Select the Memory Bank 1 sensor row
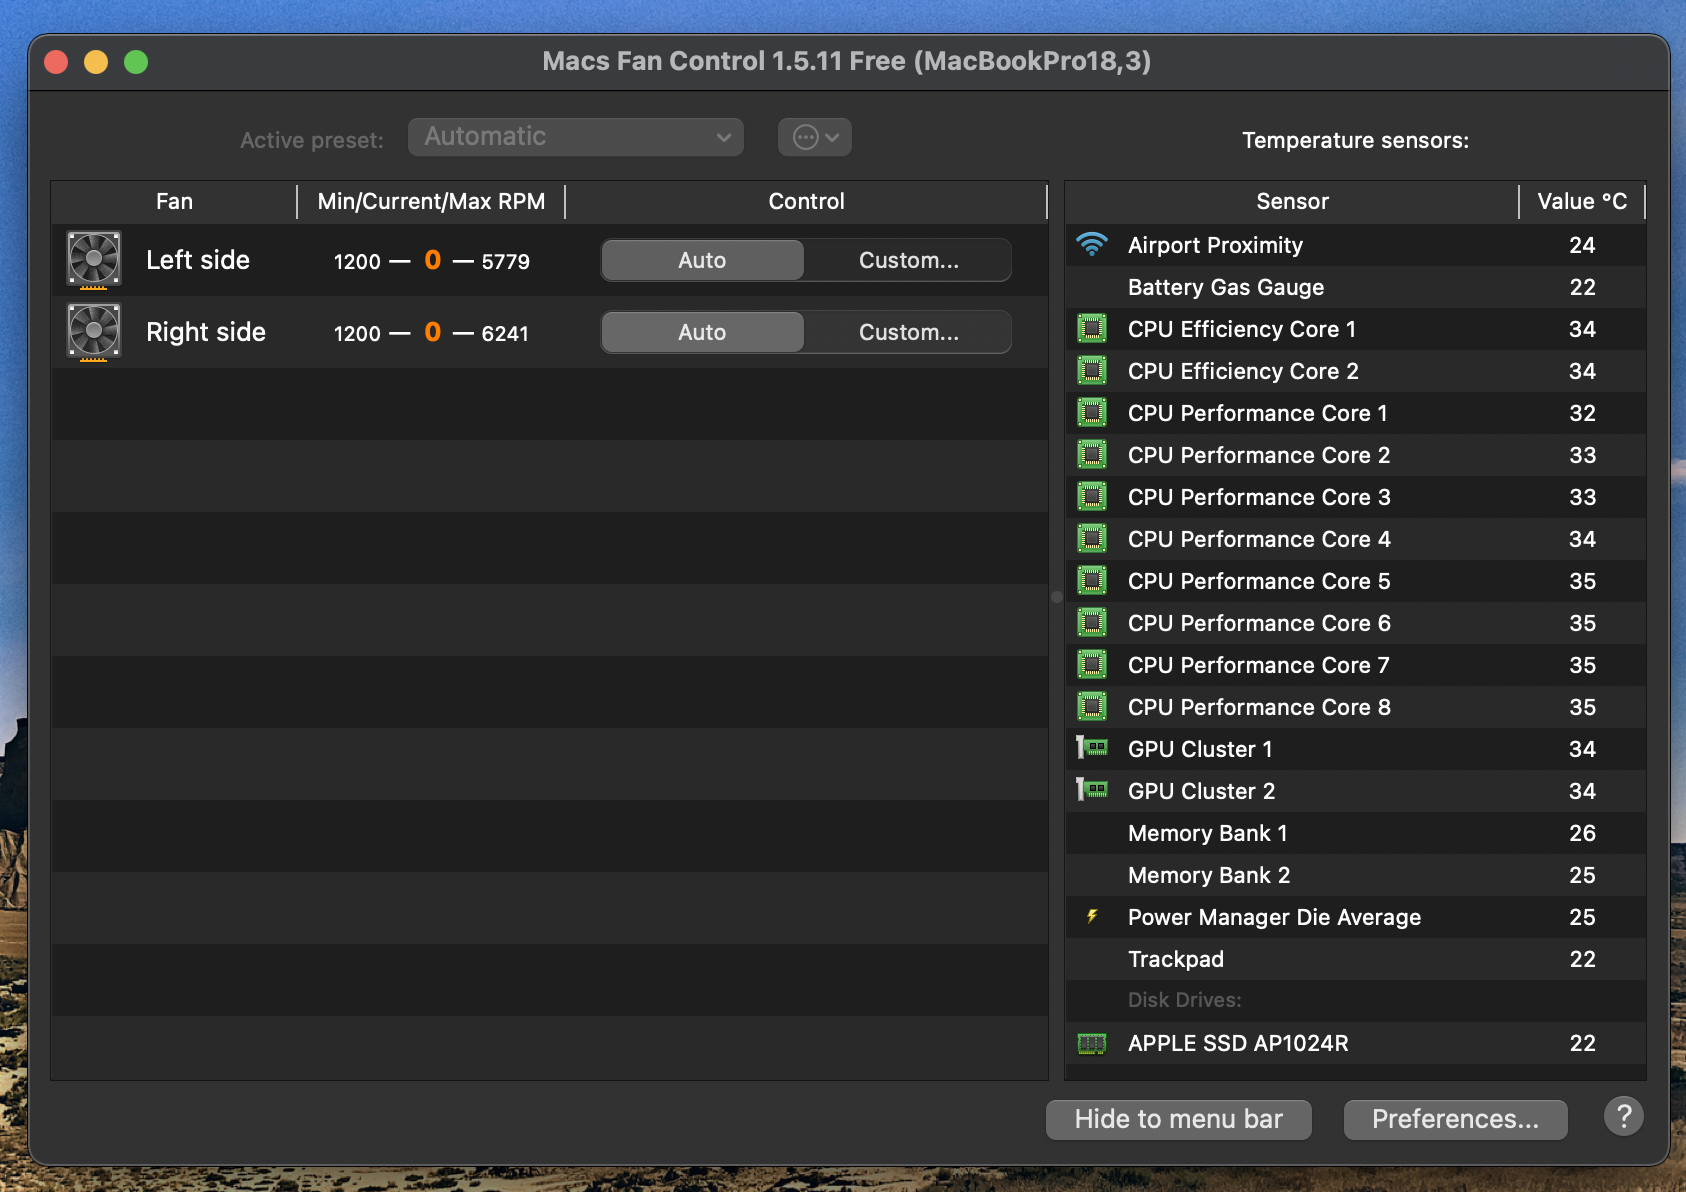This screenshot has height=1192, width=1686. point(1356,833)
